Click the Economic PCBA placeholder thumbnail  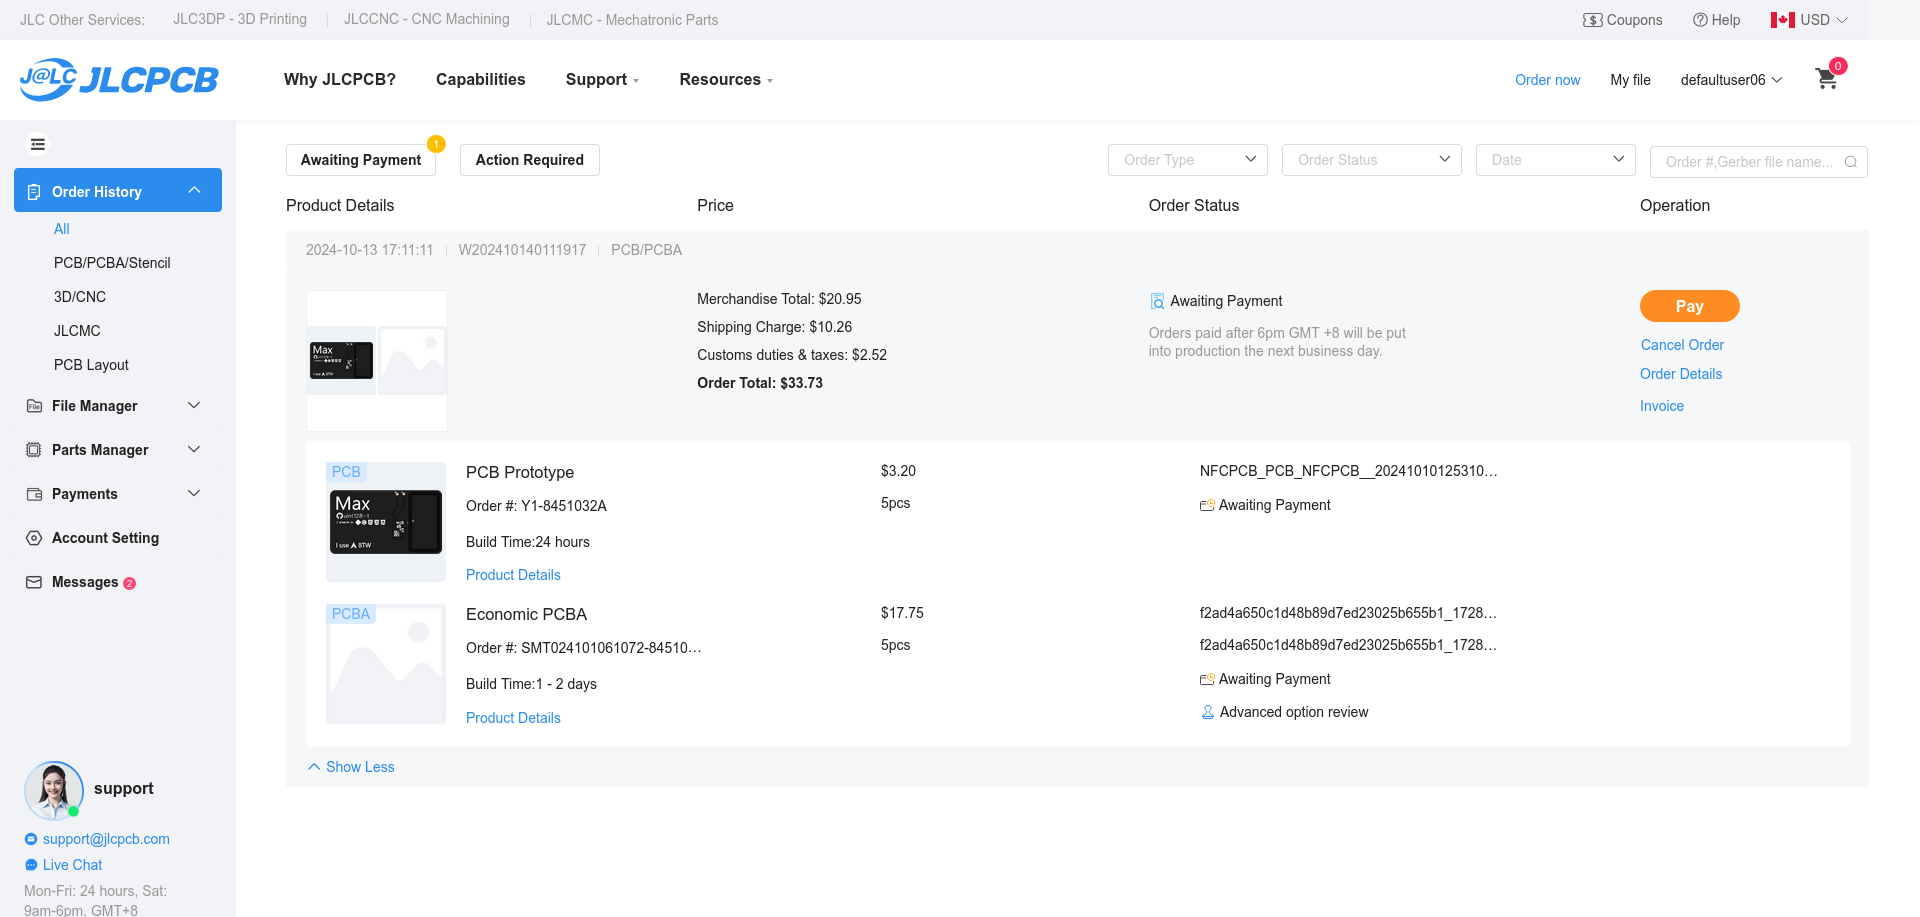pyautogui.click(x=386, y=664)
